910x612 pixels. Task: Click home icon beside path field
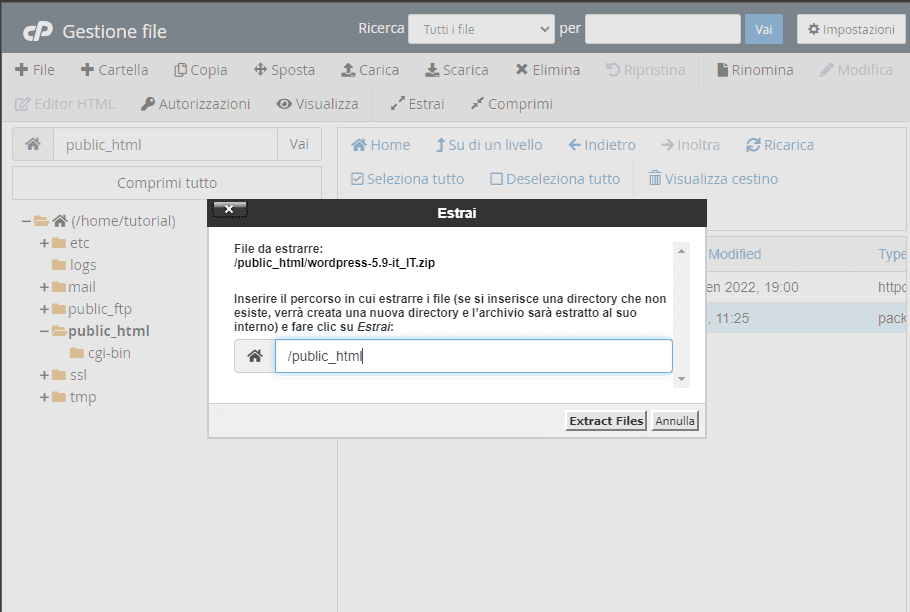coord(33,144)
